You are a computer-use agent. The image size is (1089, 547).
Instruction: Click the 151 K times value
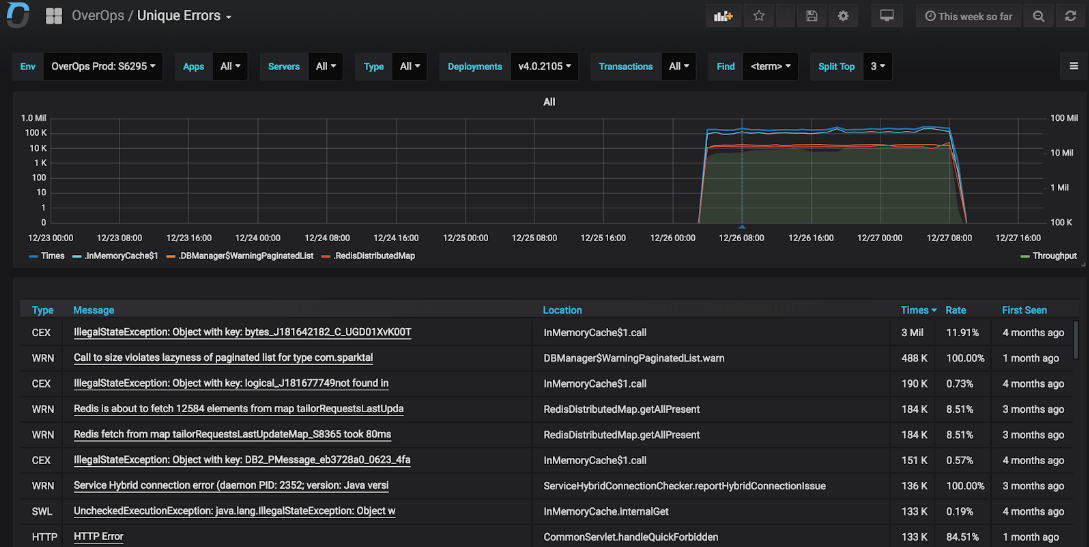click(914, 460)
